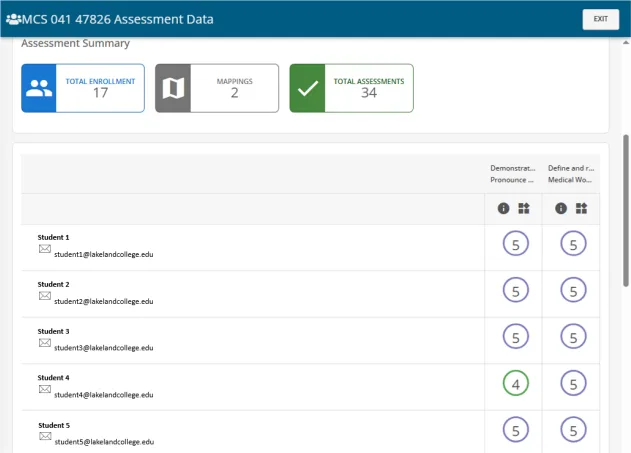The image size is (631, 453).
Task: Click the vertical scrollbar thumb
Action: click(x=626, y=210)
